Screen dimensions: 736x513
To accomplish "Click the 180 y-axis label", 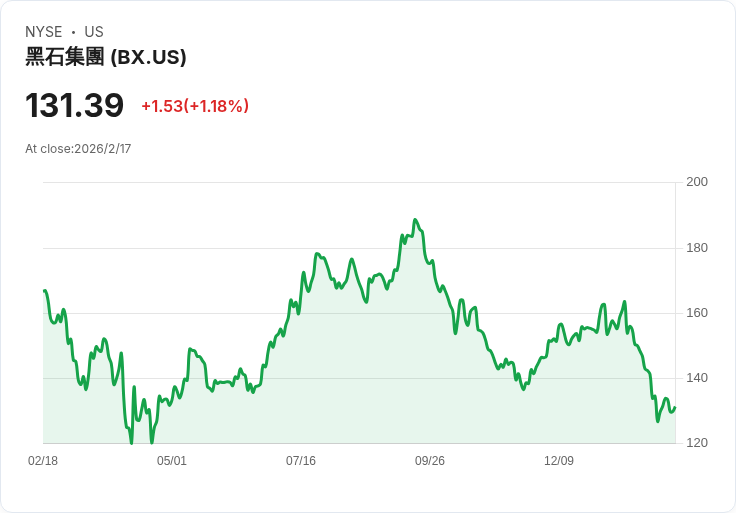I will click(x=697, y=248).
